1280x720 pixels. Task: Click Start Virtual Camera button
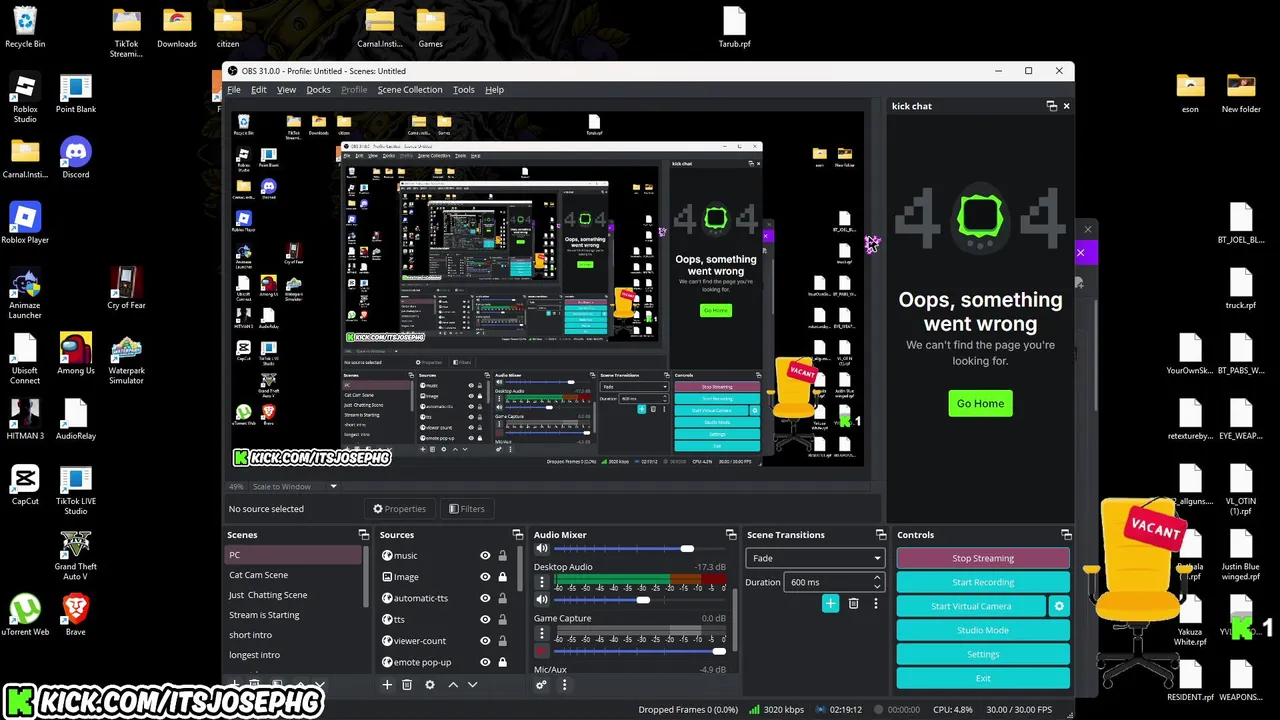click(x=971, y=606)
